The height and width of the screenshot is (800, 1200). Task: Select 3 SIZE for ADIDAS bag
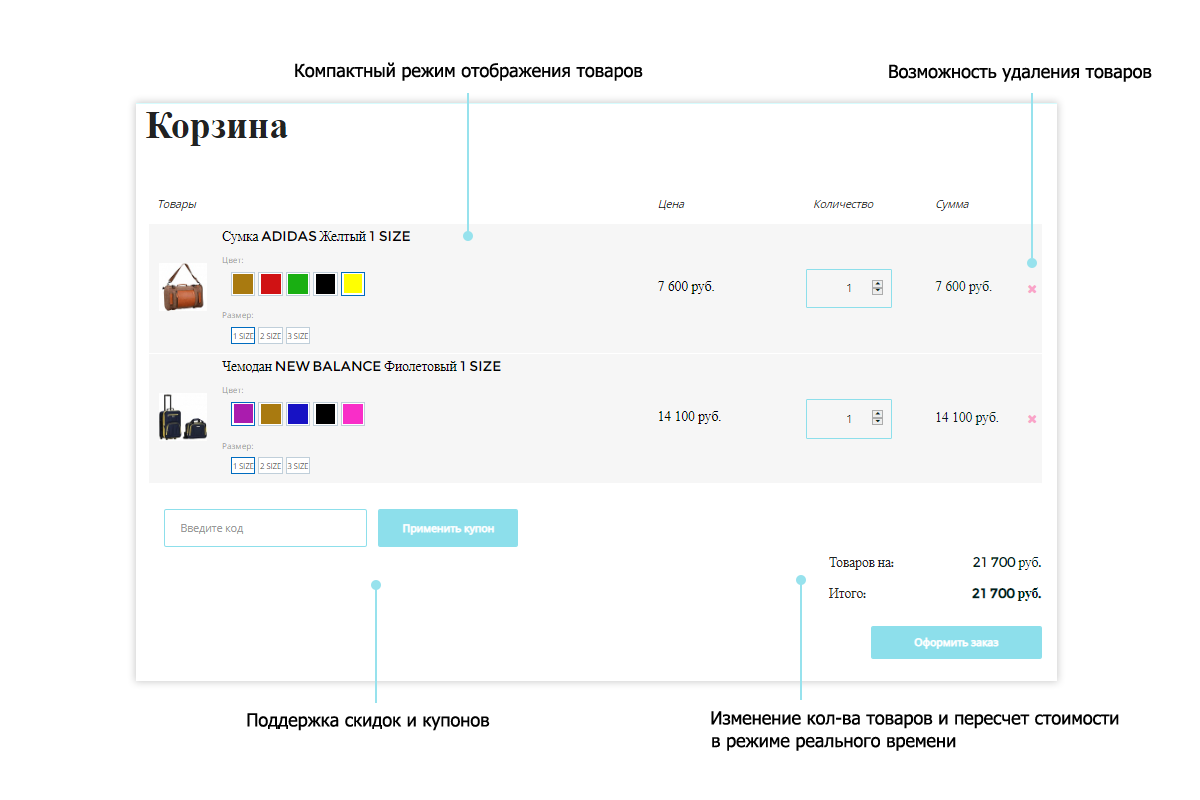(298, 336)
